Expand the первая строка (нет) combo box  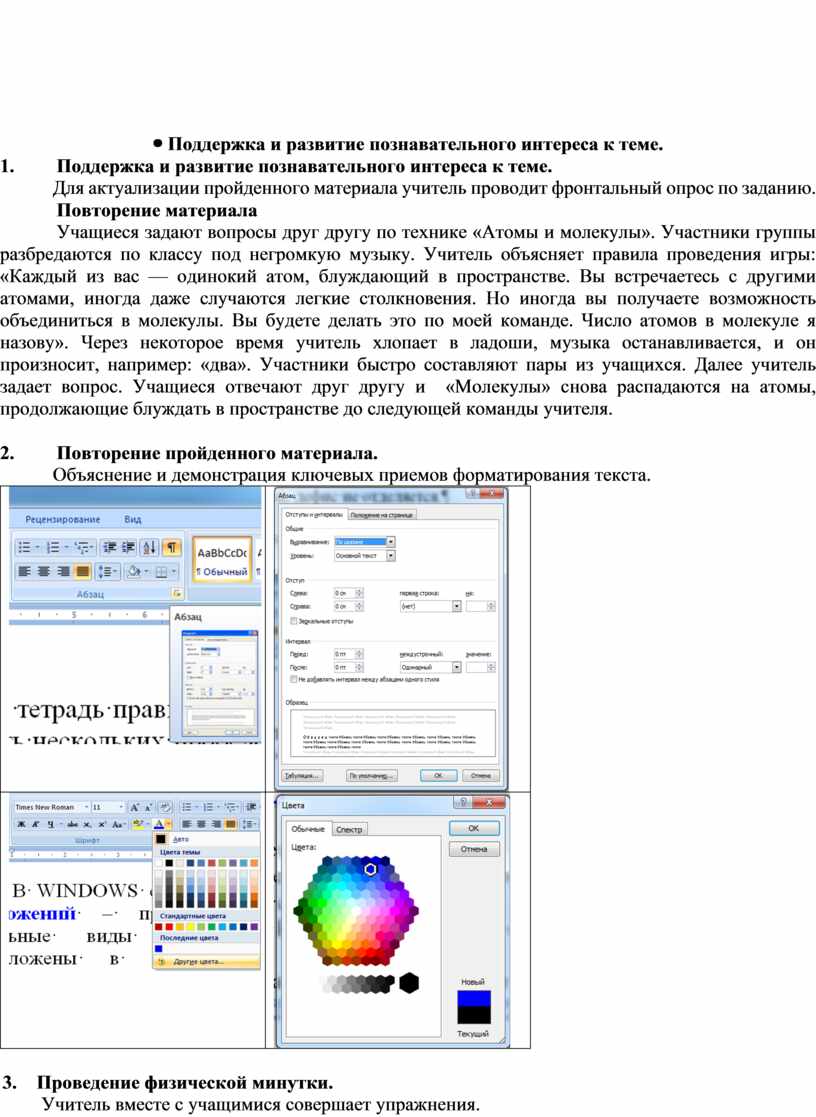(457, 606)
